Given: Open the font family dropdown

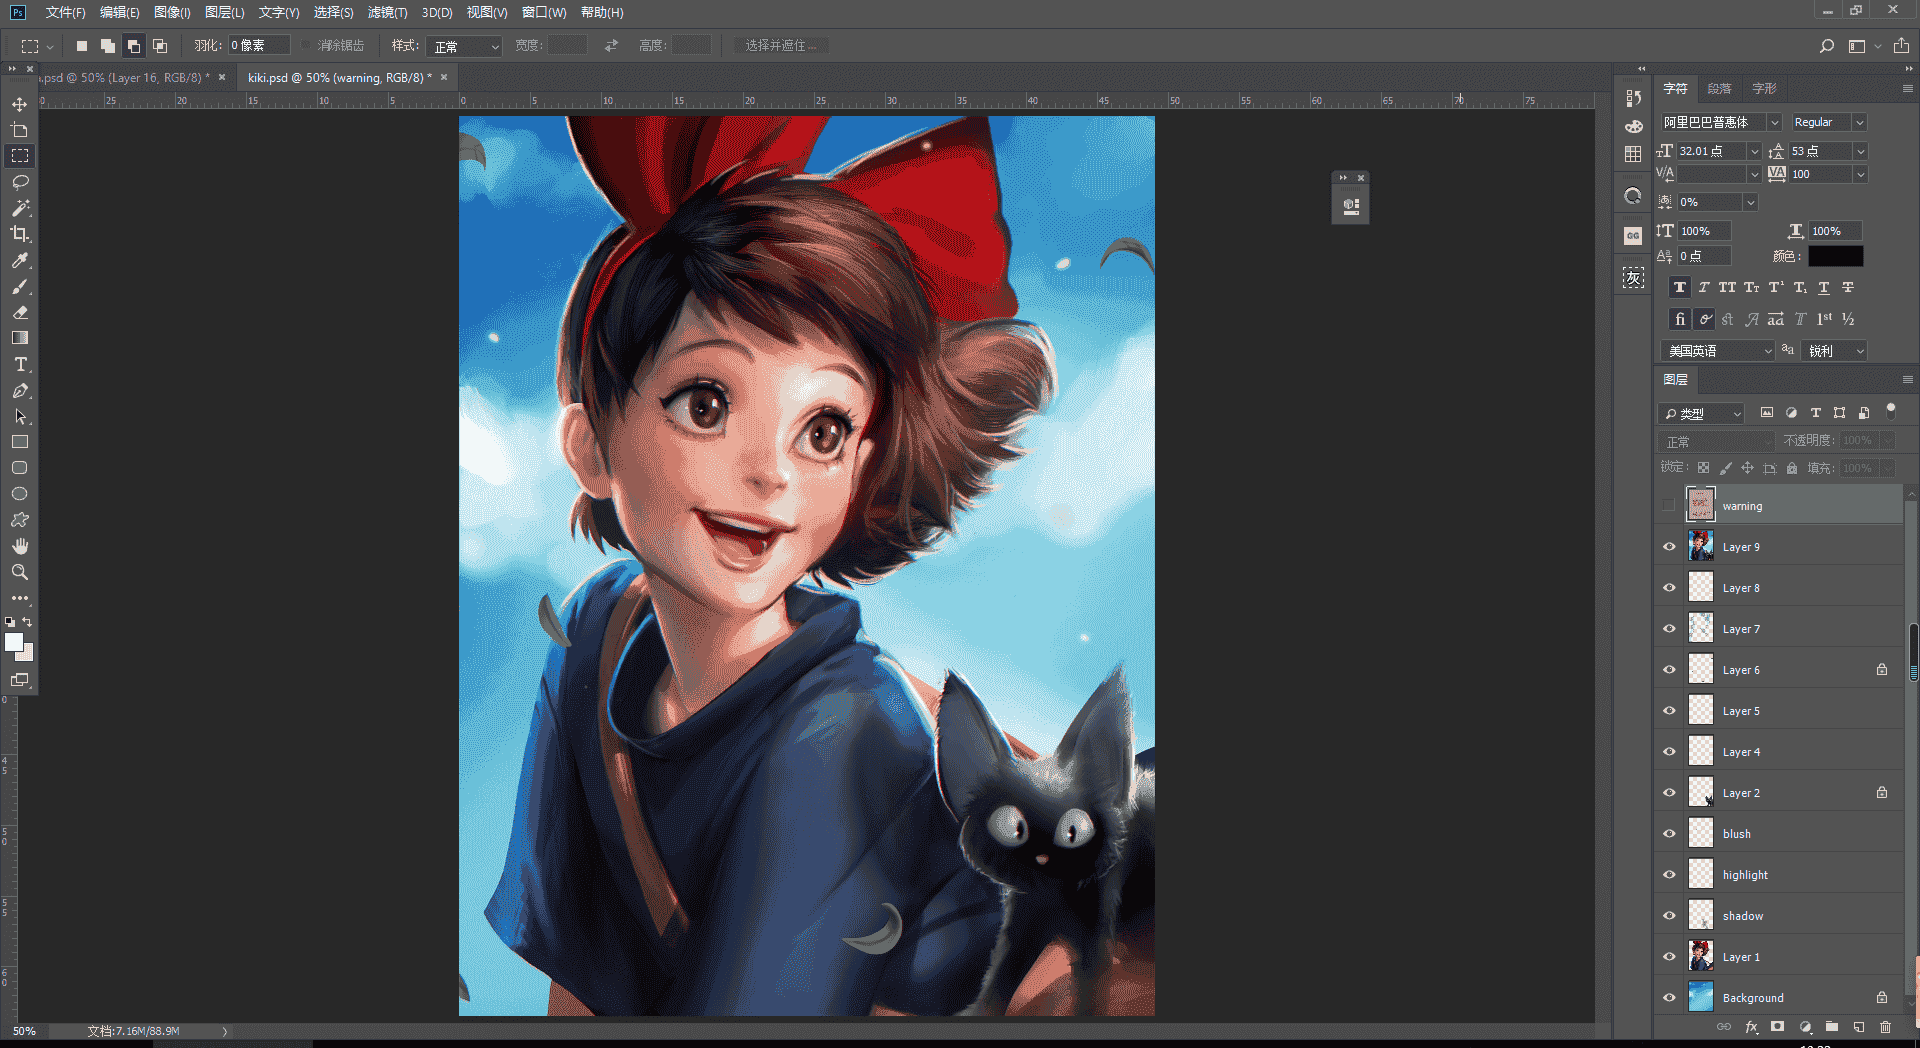Looking at the screenshot, I should [1774, 122].
